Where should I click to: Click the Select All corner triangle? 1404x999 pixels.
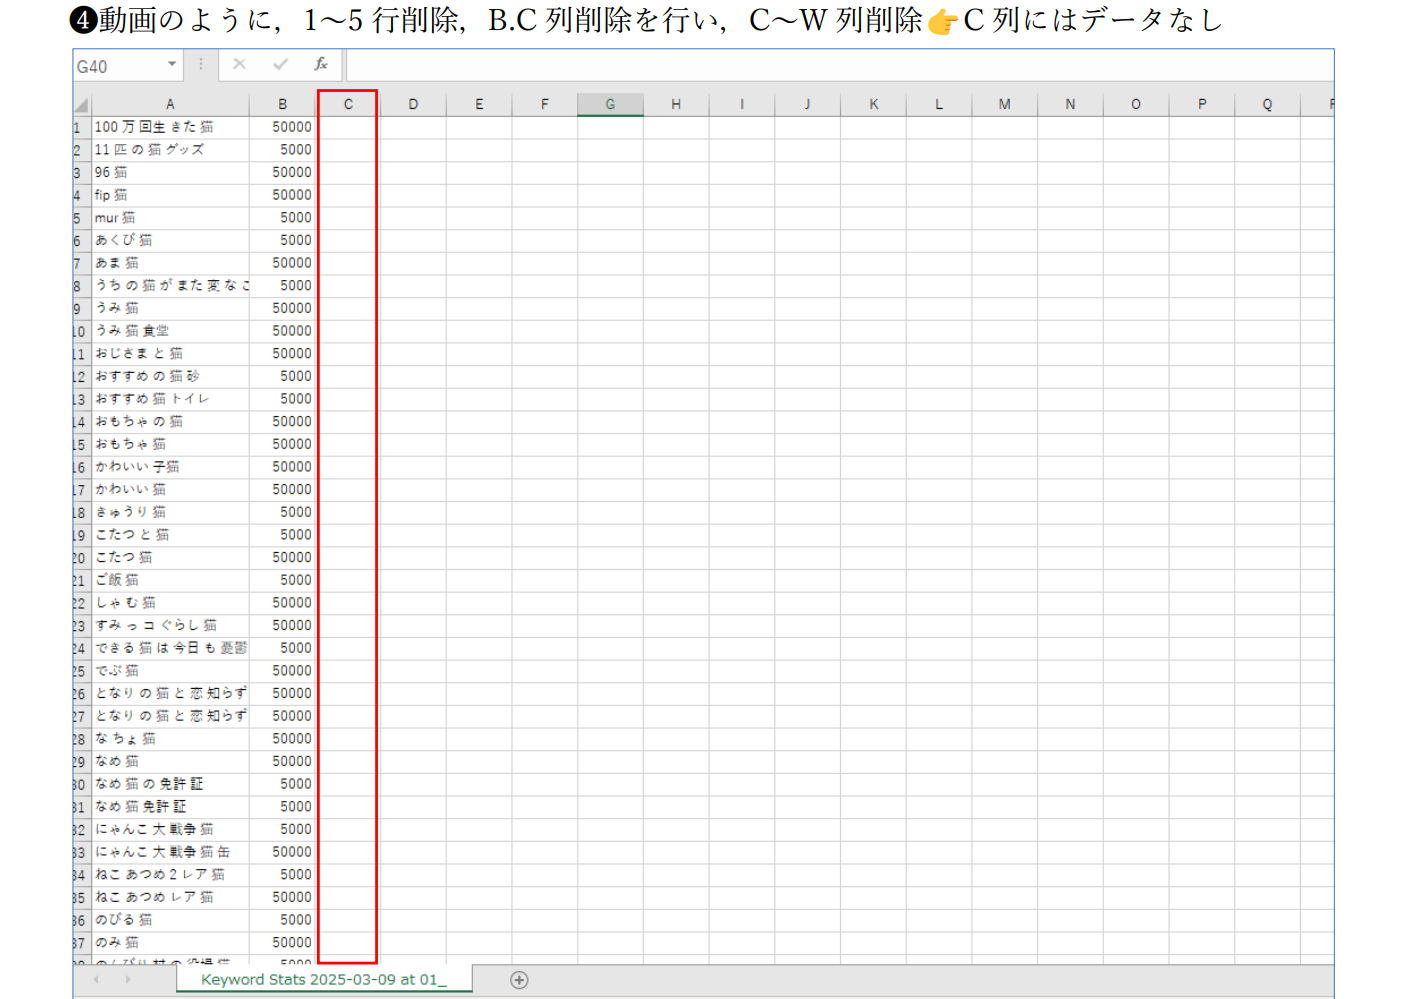pos(81,105)
